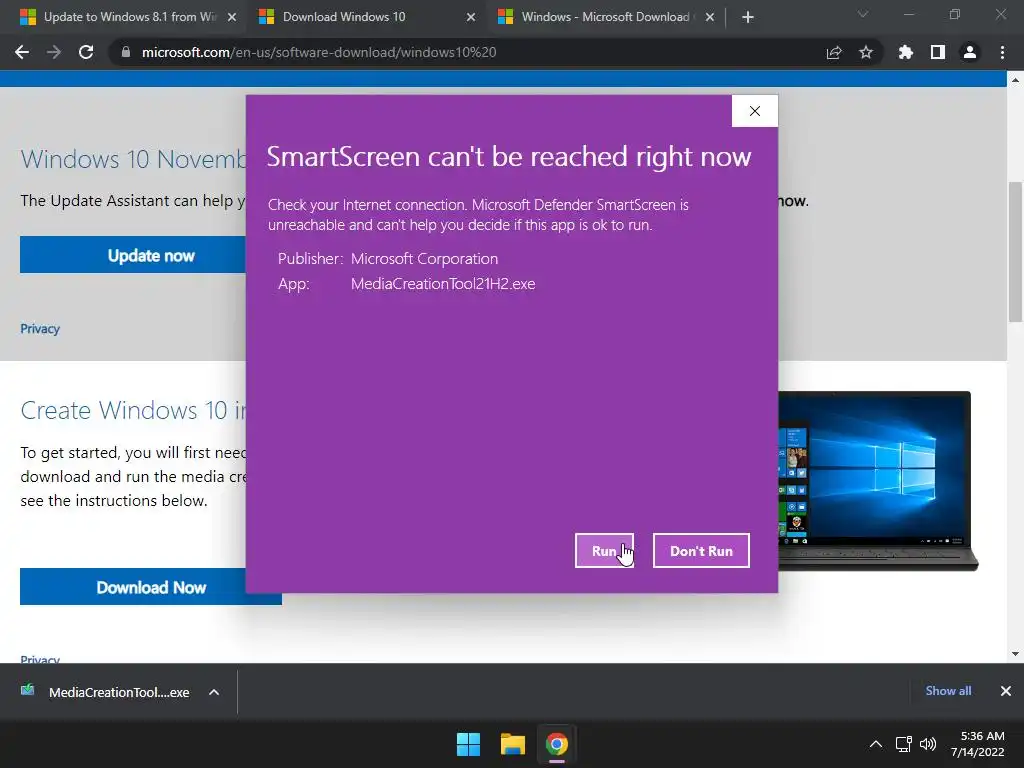Close the downloads bar

point(1006,691)
